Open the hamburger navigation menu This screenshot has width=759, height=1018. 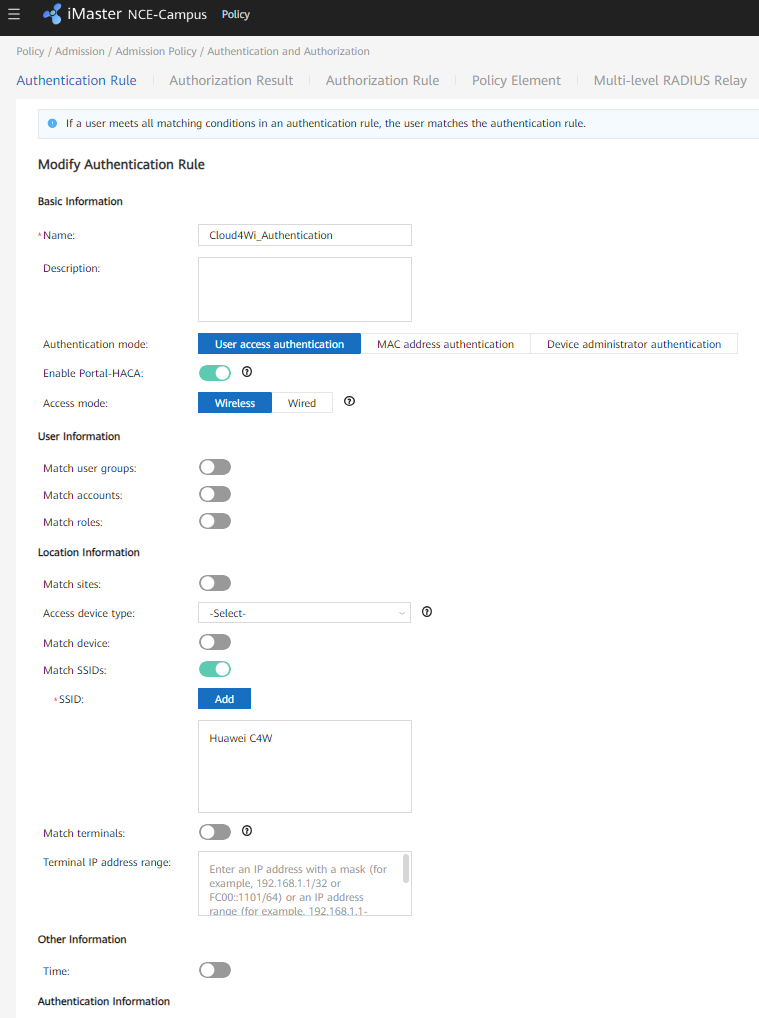(14, 14)
